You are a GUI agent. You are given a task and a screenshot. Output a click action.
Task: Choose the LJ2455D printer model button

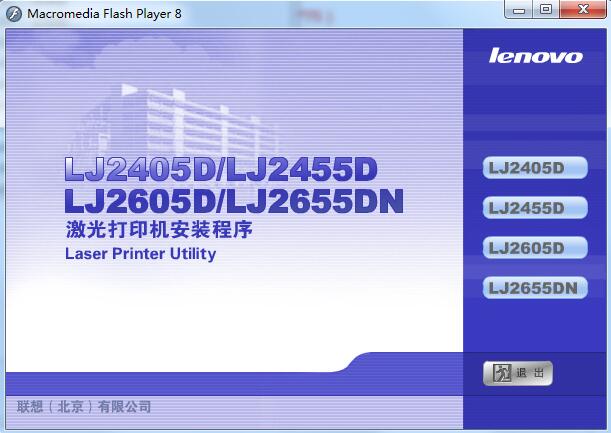pos(535,208)
